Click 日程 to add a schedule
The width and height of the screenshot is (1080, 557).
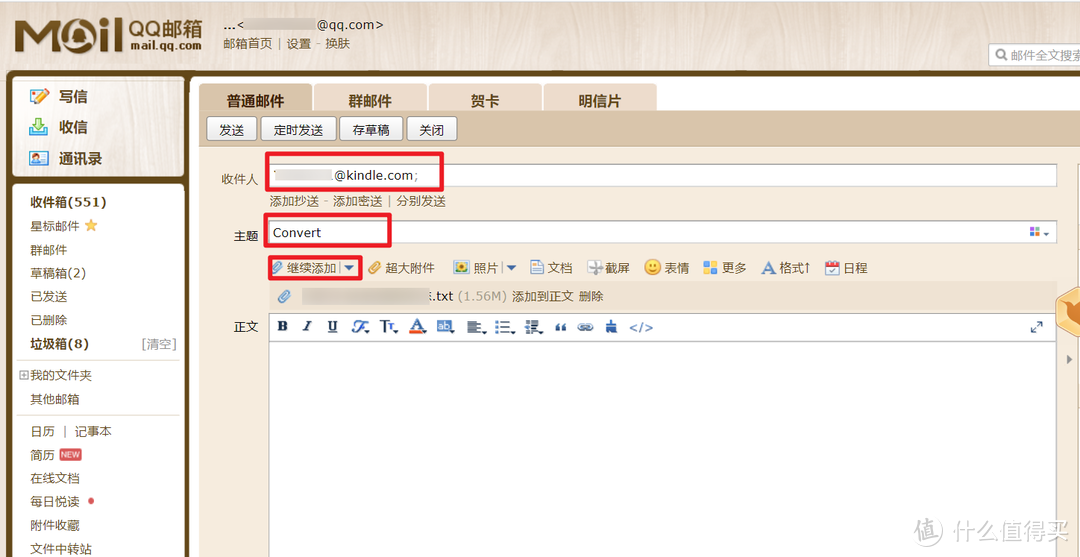(x=846, y=268)
